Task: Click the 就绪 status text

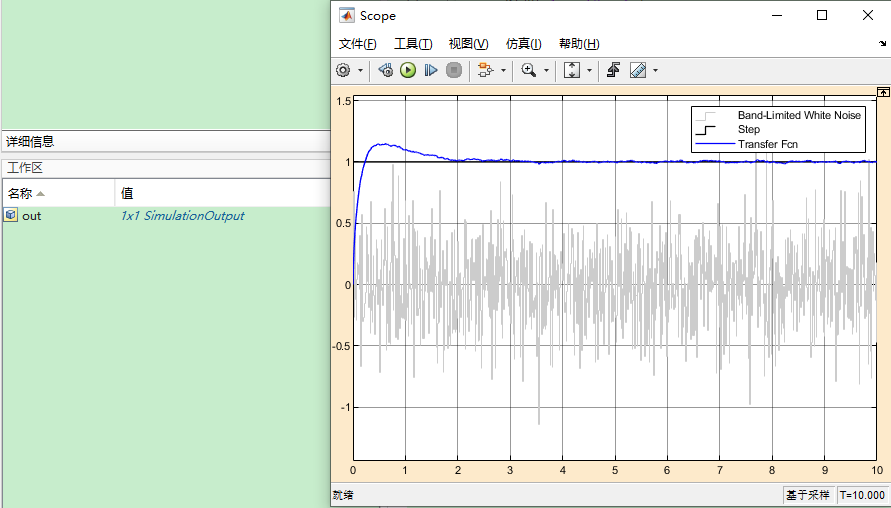Action: click(343, 495)
